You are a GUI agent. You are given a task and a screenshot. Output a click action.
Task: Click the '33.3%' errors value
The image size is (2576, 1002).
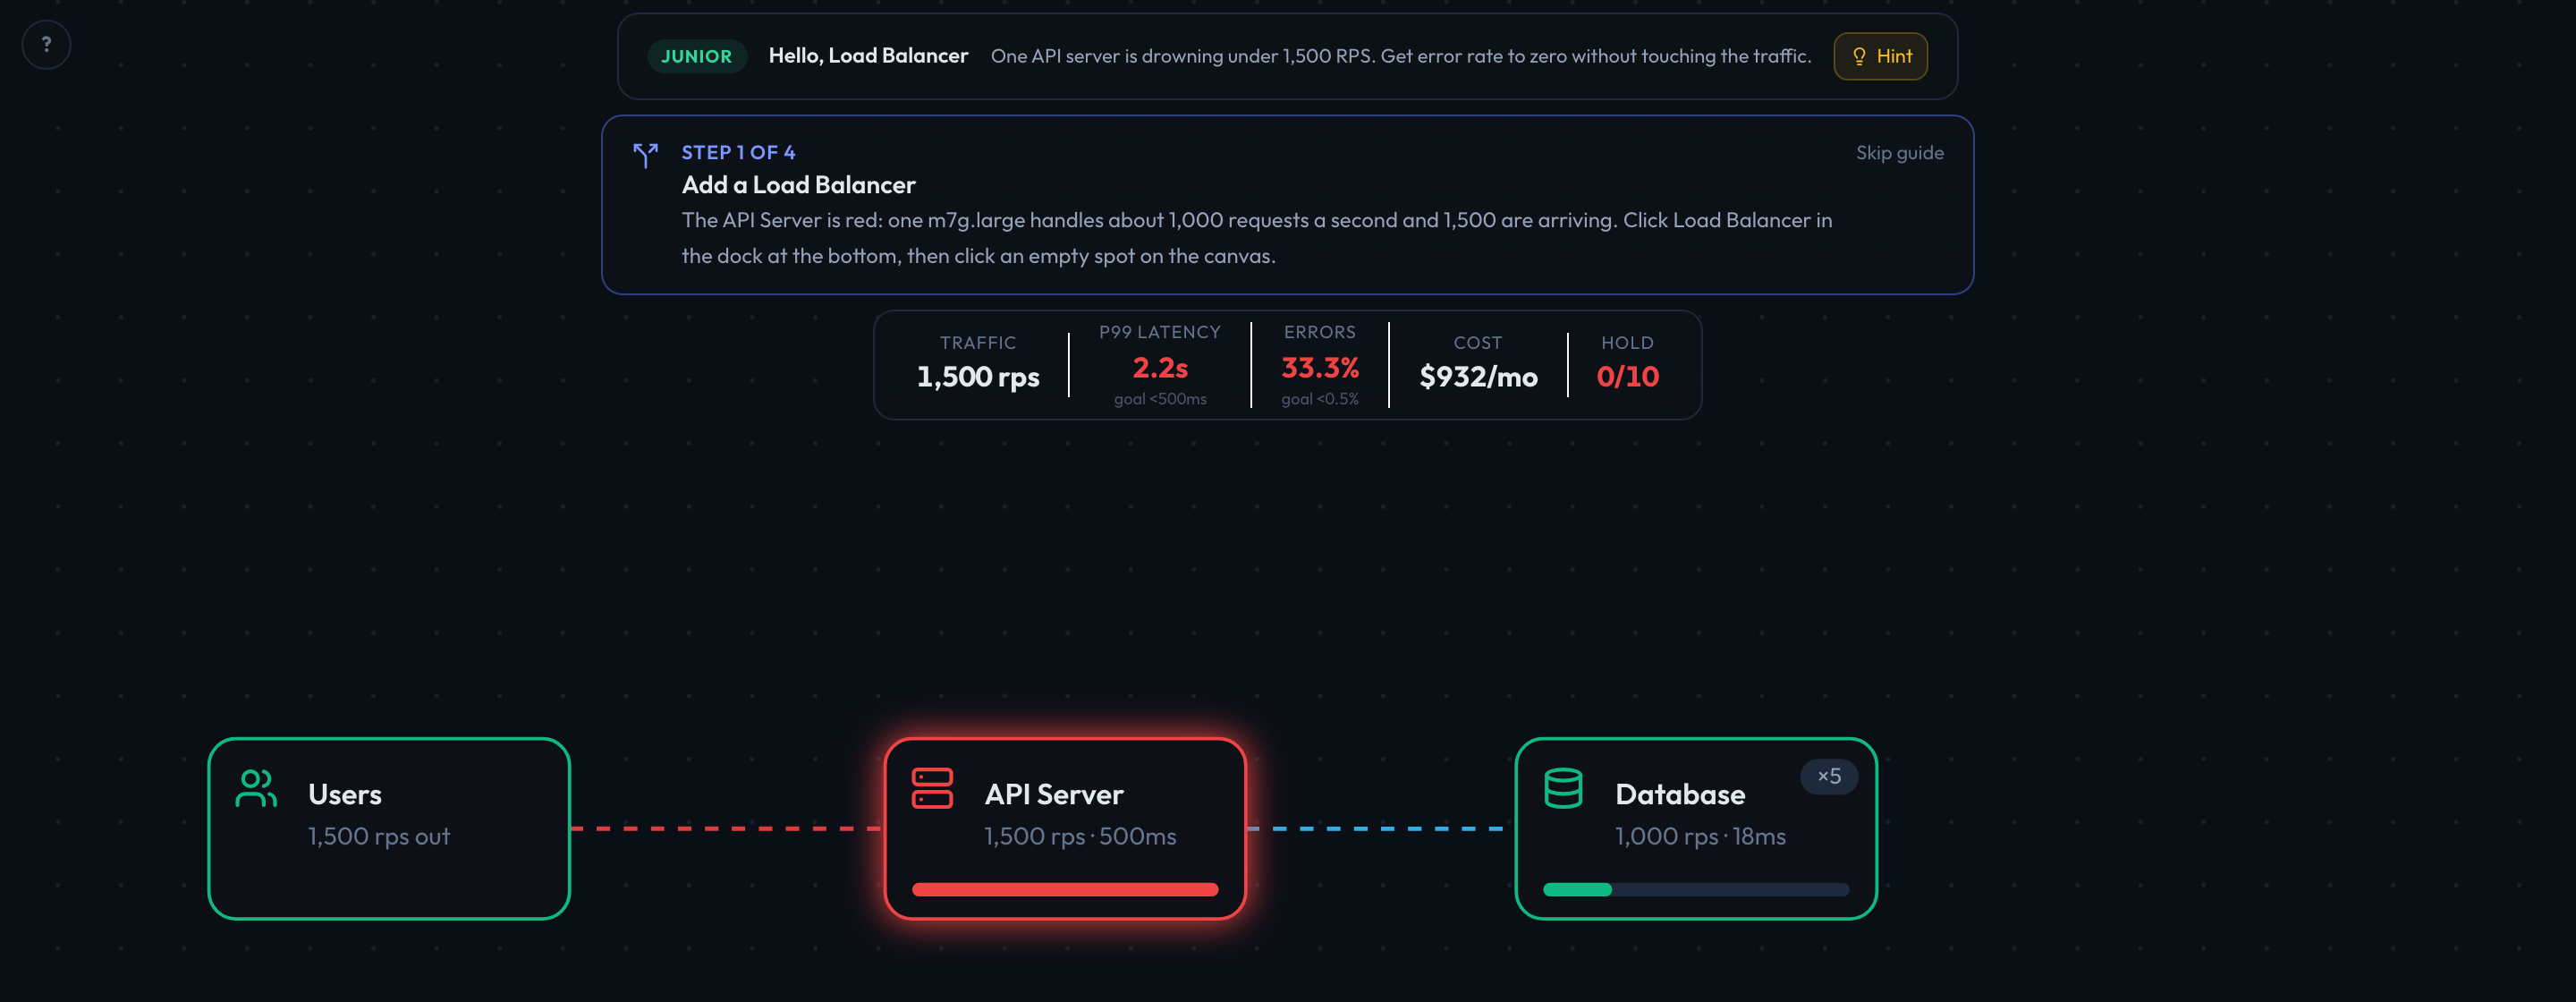pos(1320,368)
